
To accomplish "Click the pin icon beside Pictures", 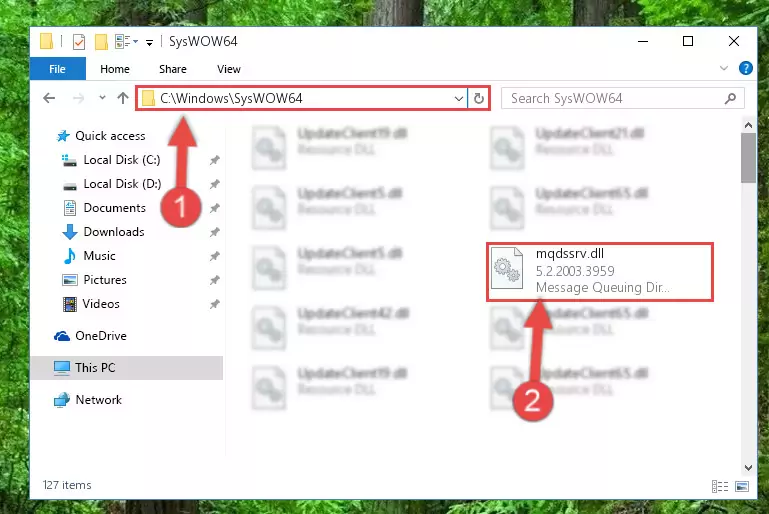I will [x=214, y=280].
